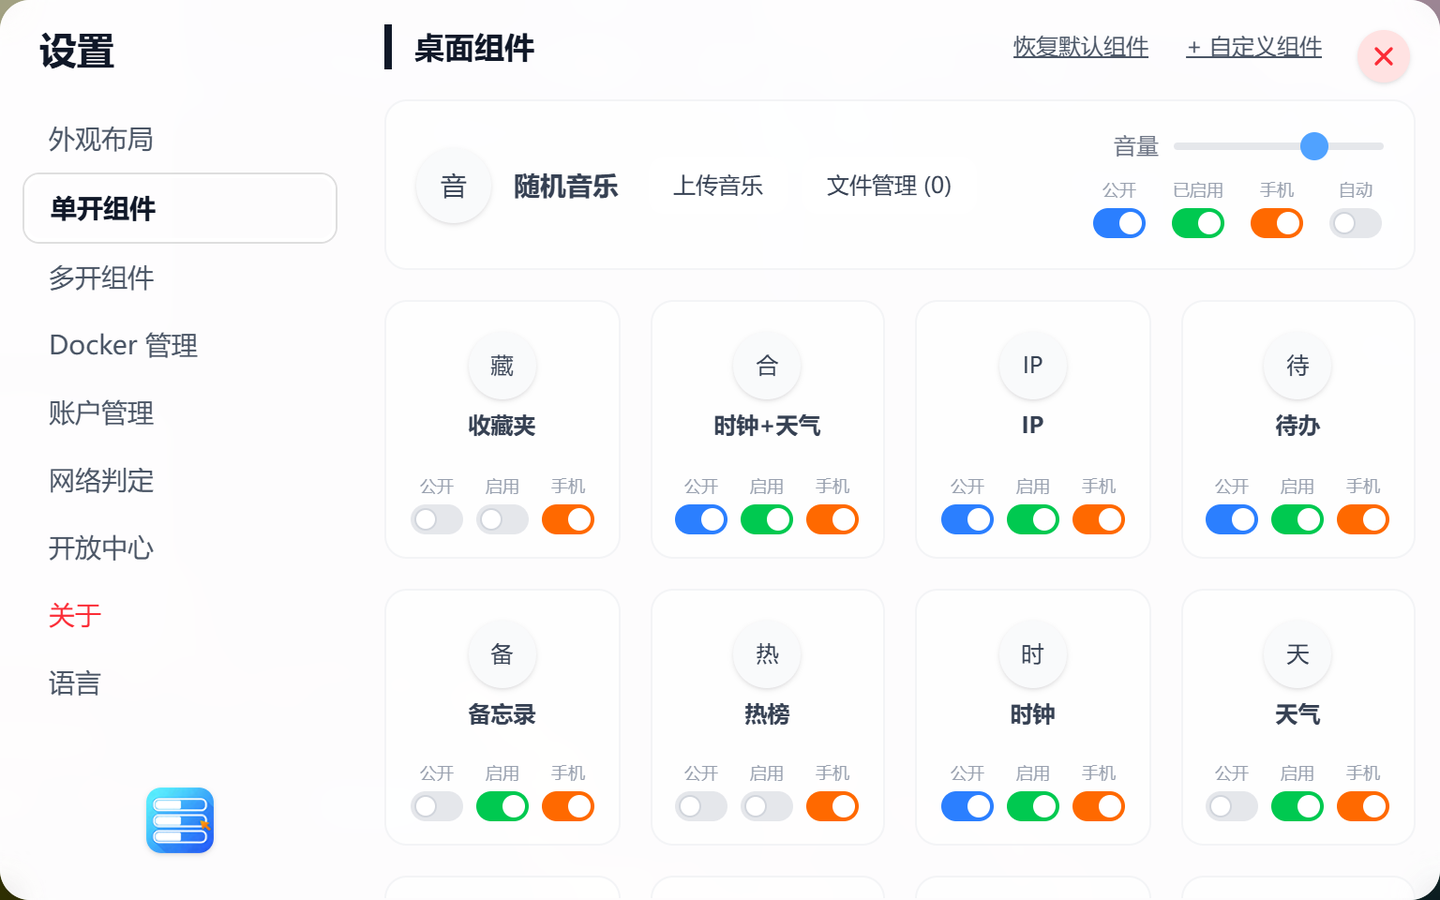1440x900 pixels.
Task: Click the round IP widget icon
Action: (1033, 365)
